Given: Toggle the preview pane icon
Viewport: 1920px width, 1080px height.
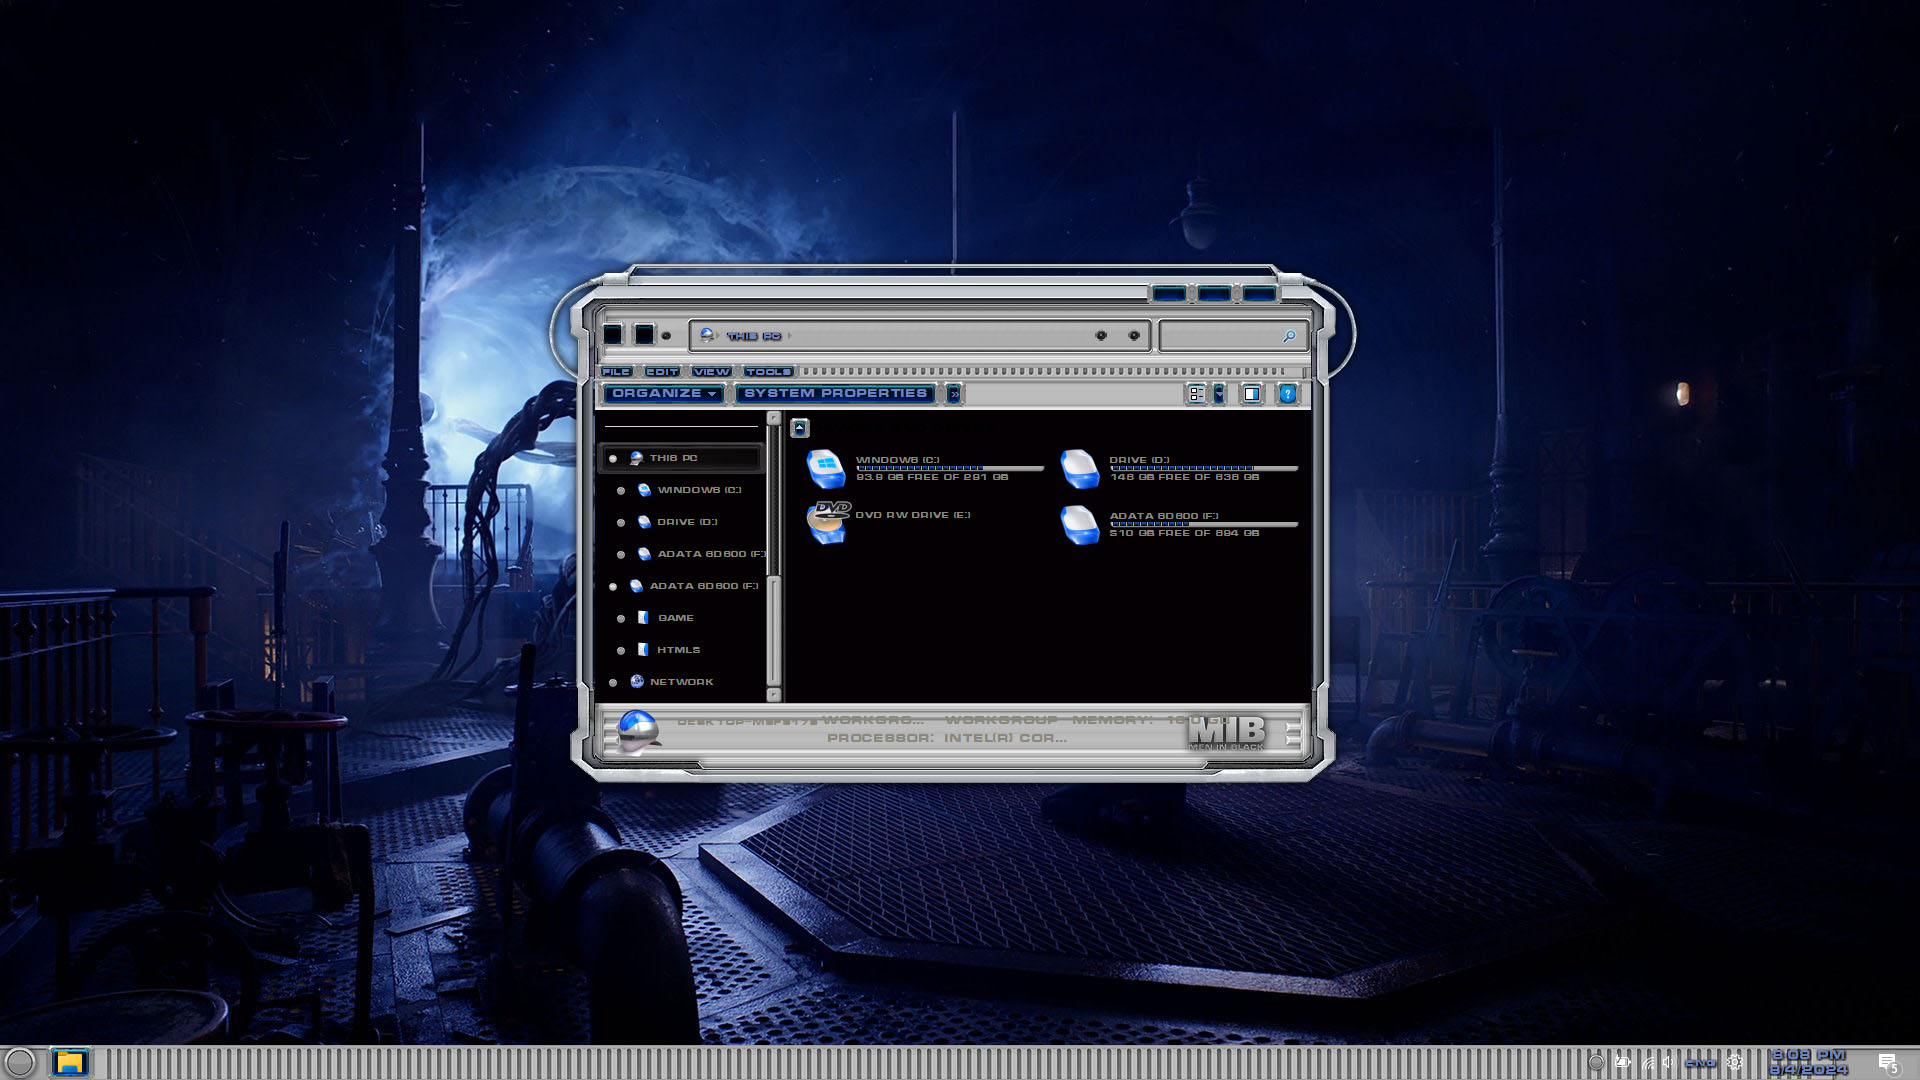Looking at the screenshot, I should 1251,394.
